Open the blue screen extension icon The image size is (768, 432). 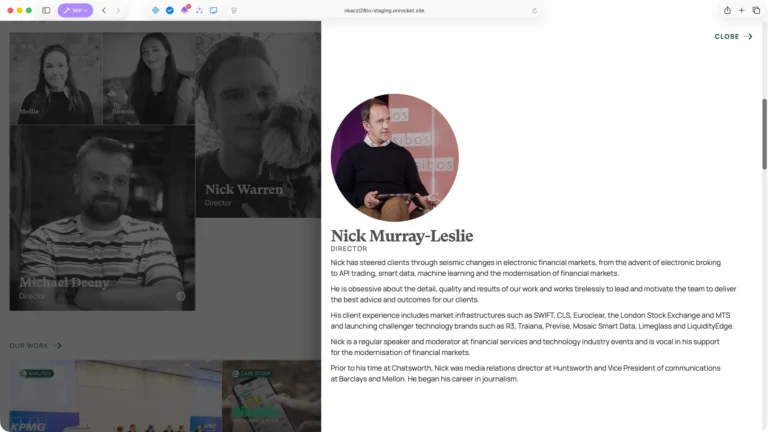tap(214, 10)
